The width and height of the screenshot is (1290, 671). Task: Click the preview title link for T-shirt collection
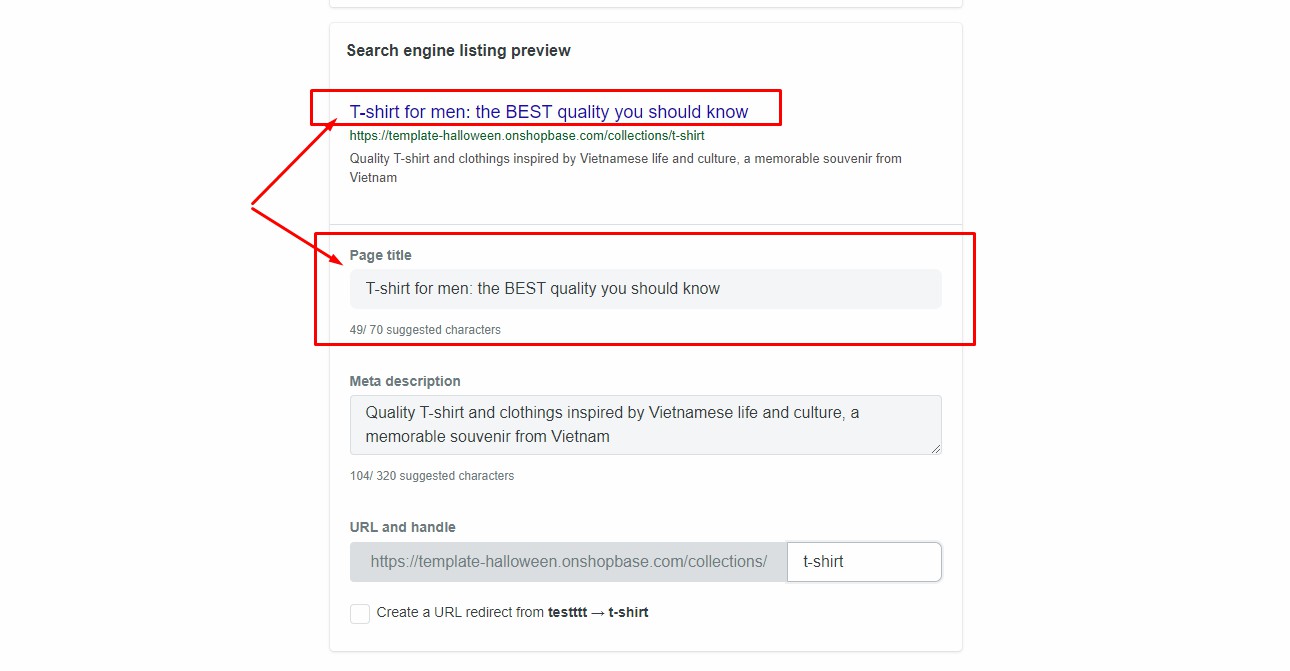tap(548, 111)
